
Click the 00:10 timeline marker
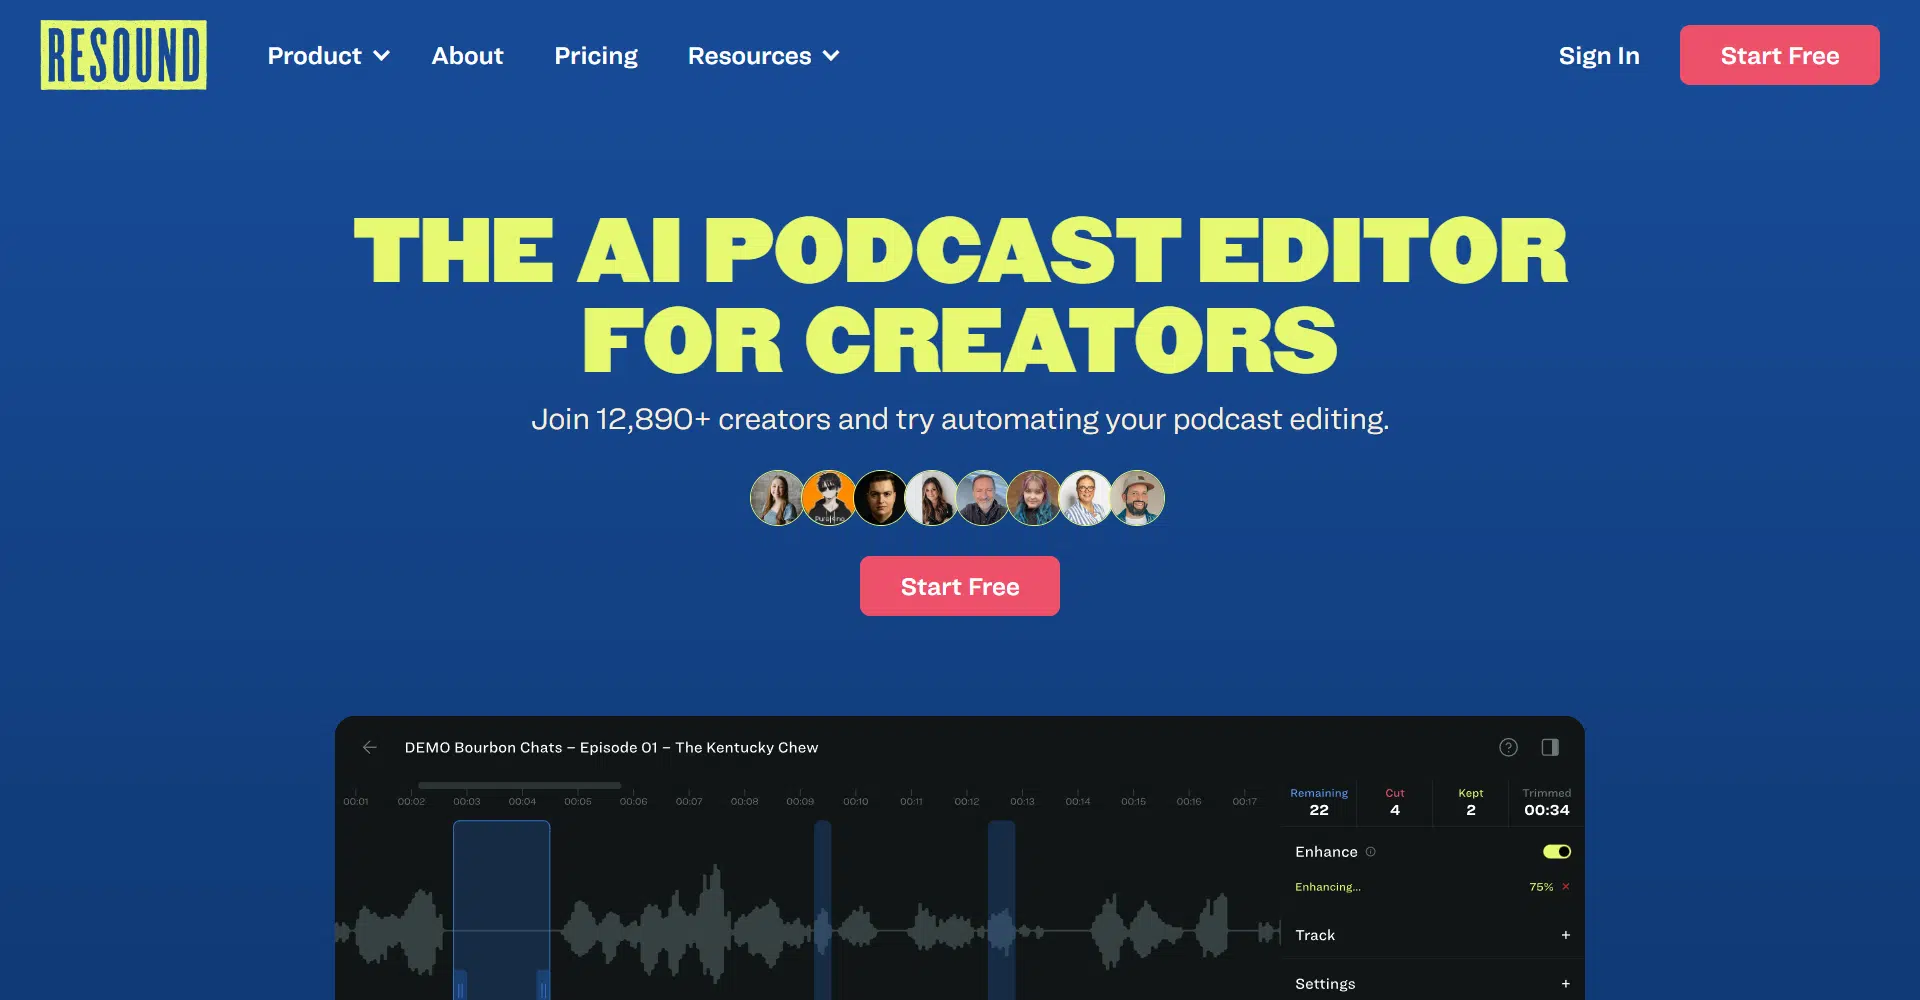(x=855, y=801)
